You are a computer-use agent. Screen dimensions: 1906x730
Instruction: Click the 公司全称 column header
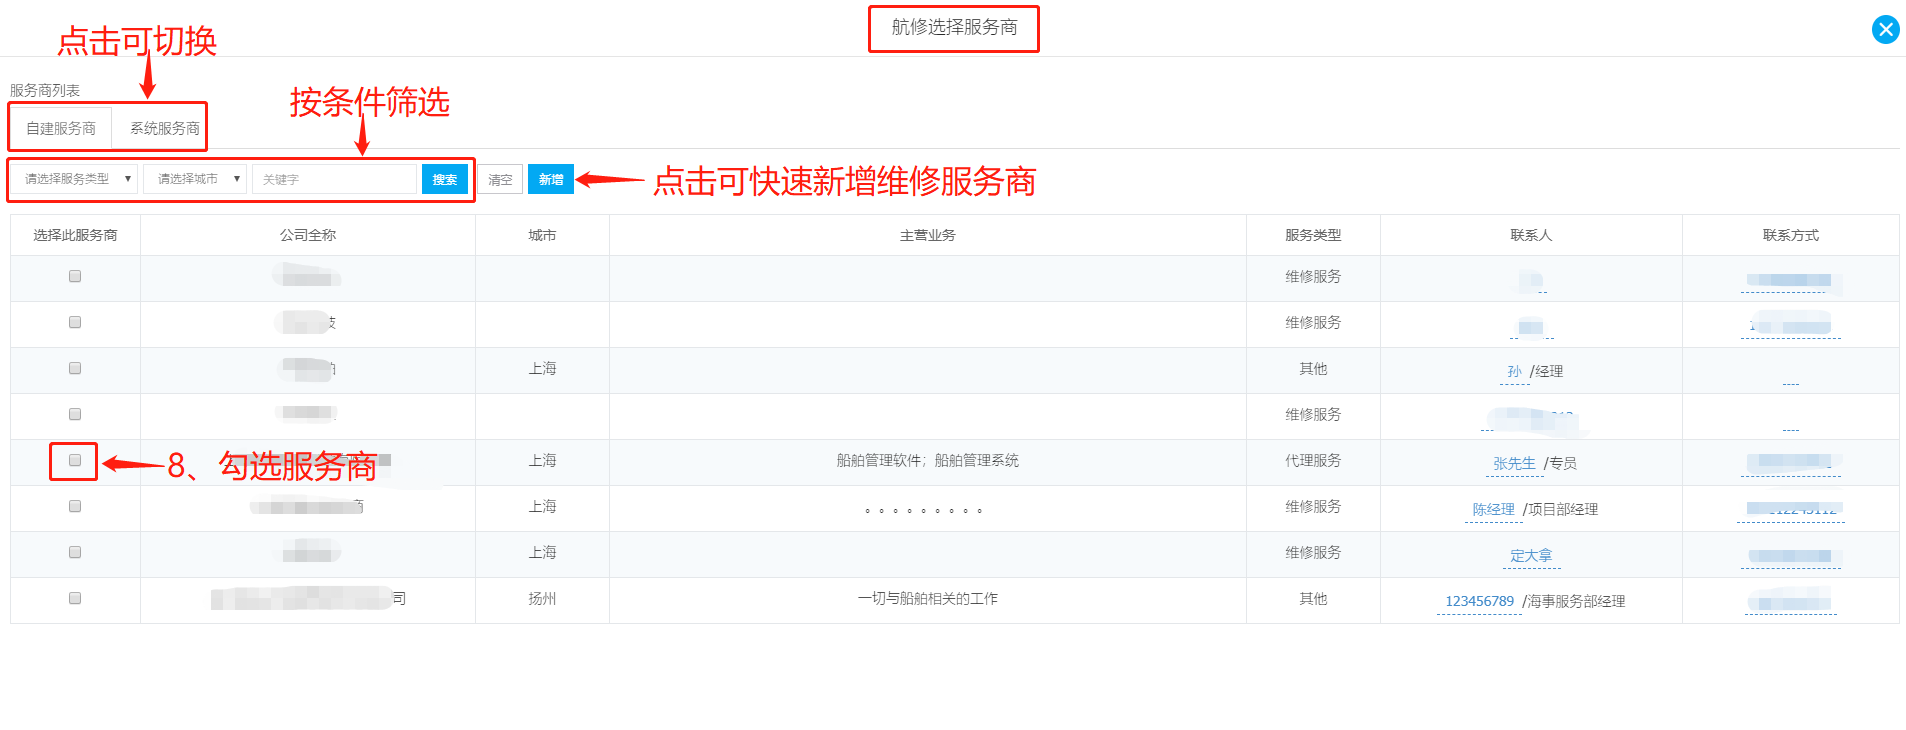click(x=308, y=235)
